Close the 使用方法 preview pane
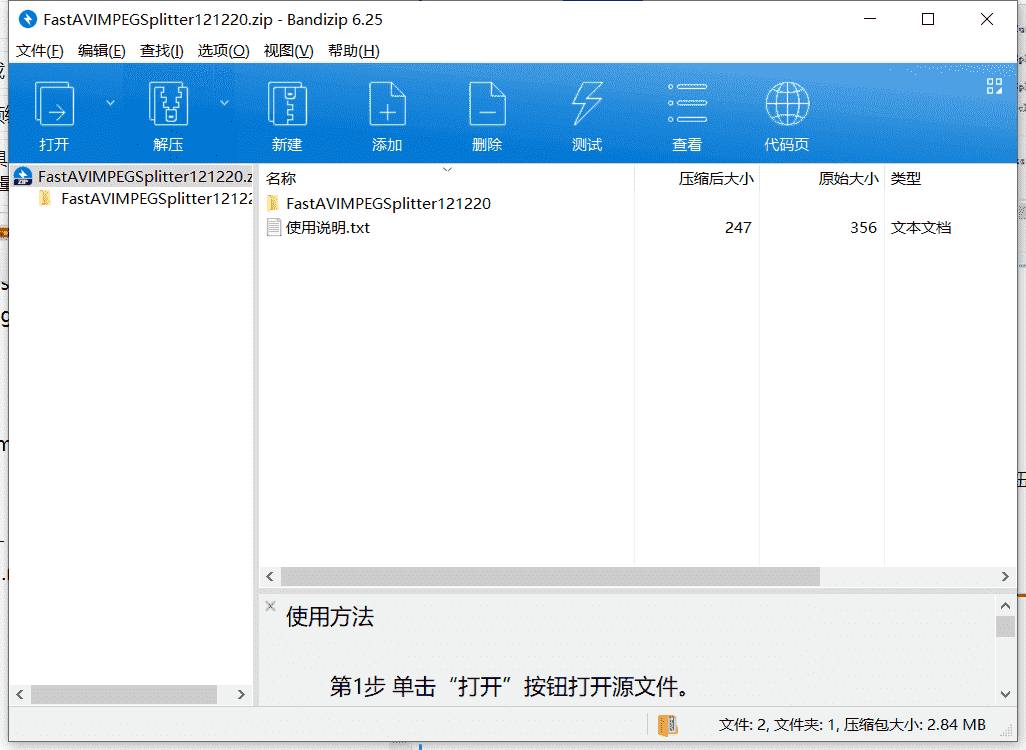 click(x=270, y=606)
